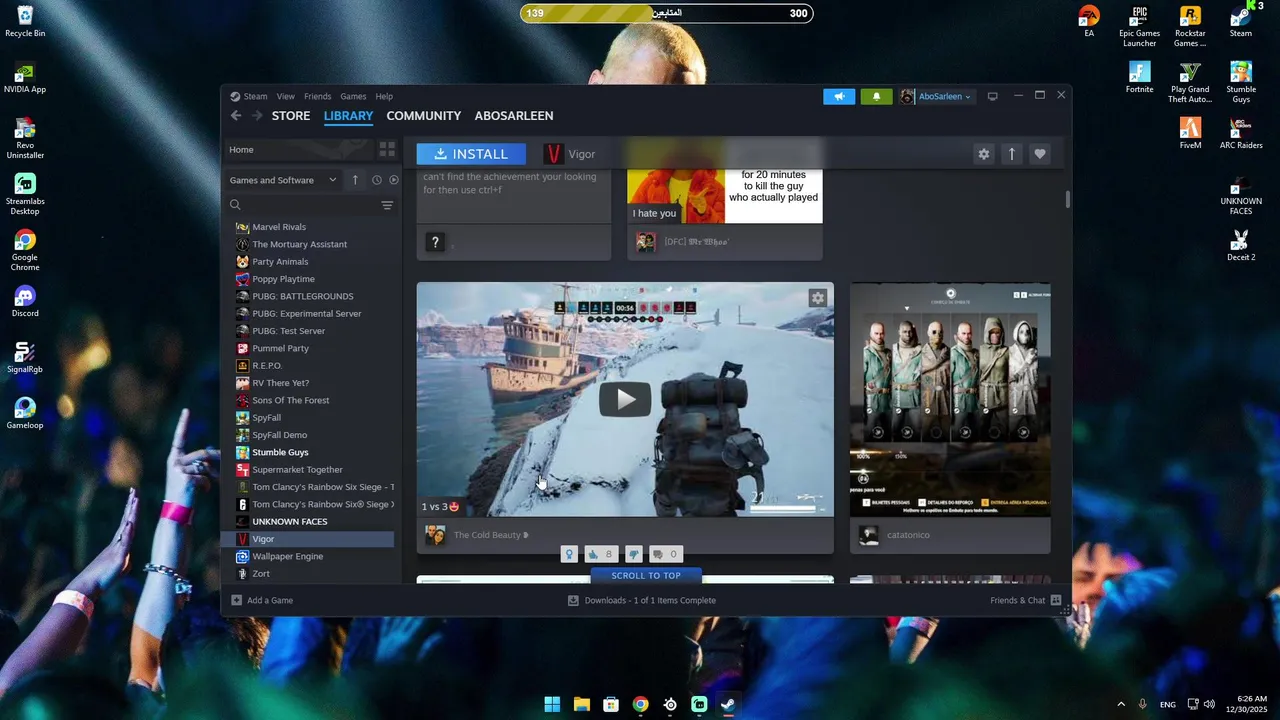This screenshot has height=720, width=1280.
Task: Add Vigor to favorites heart icon
Action: pos(1040,154)
